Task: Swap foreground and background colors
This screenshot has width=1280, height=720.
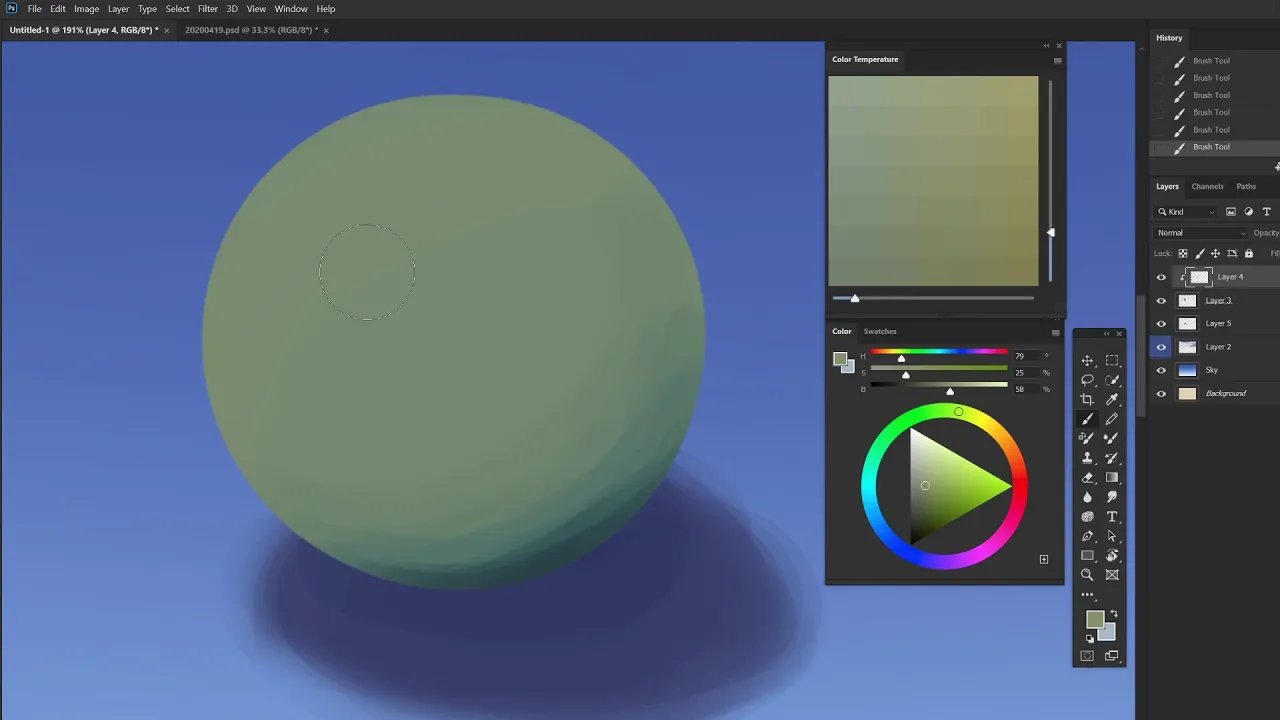Action: coord(1114,614)
